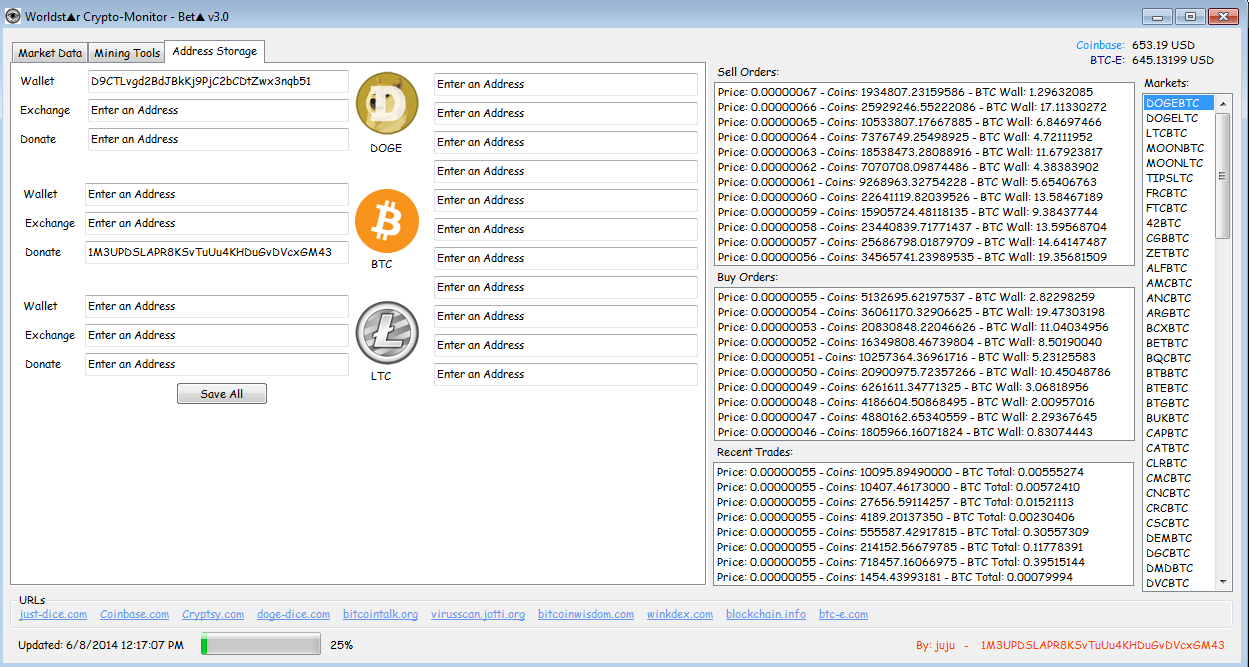Select LTCBTC in Markets list

click(x=1179, y=133)
